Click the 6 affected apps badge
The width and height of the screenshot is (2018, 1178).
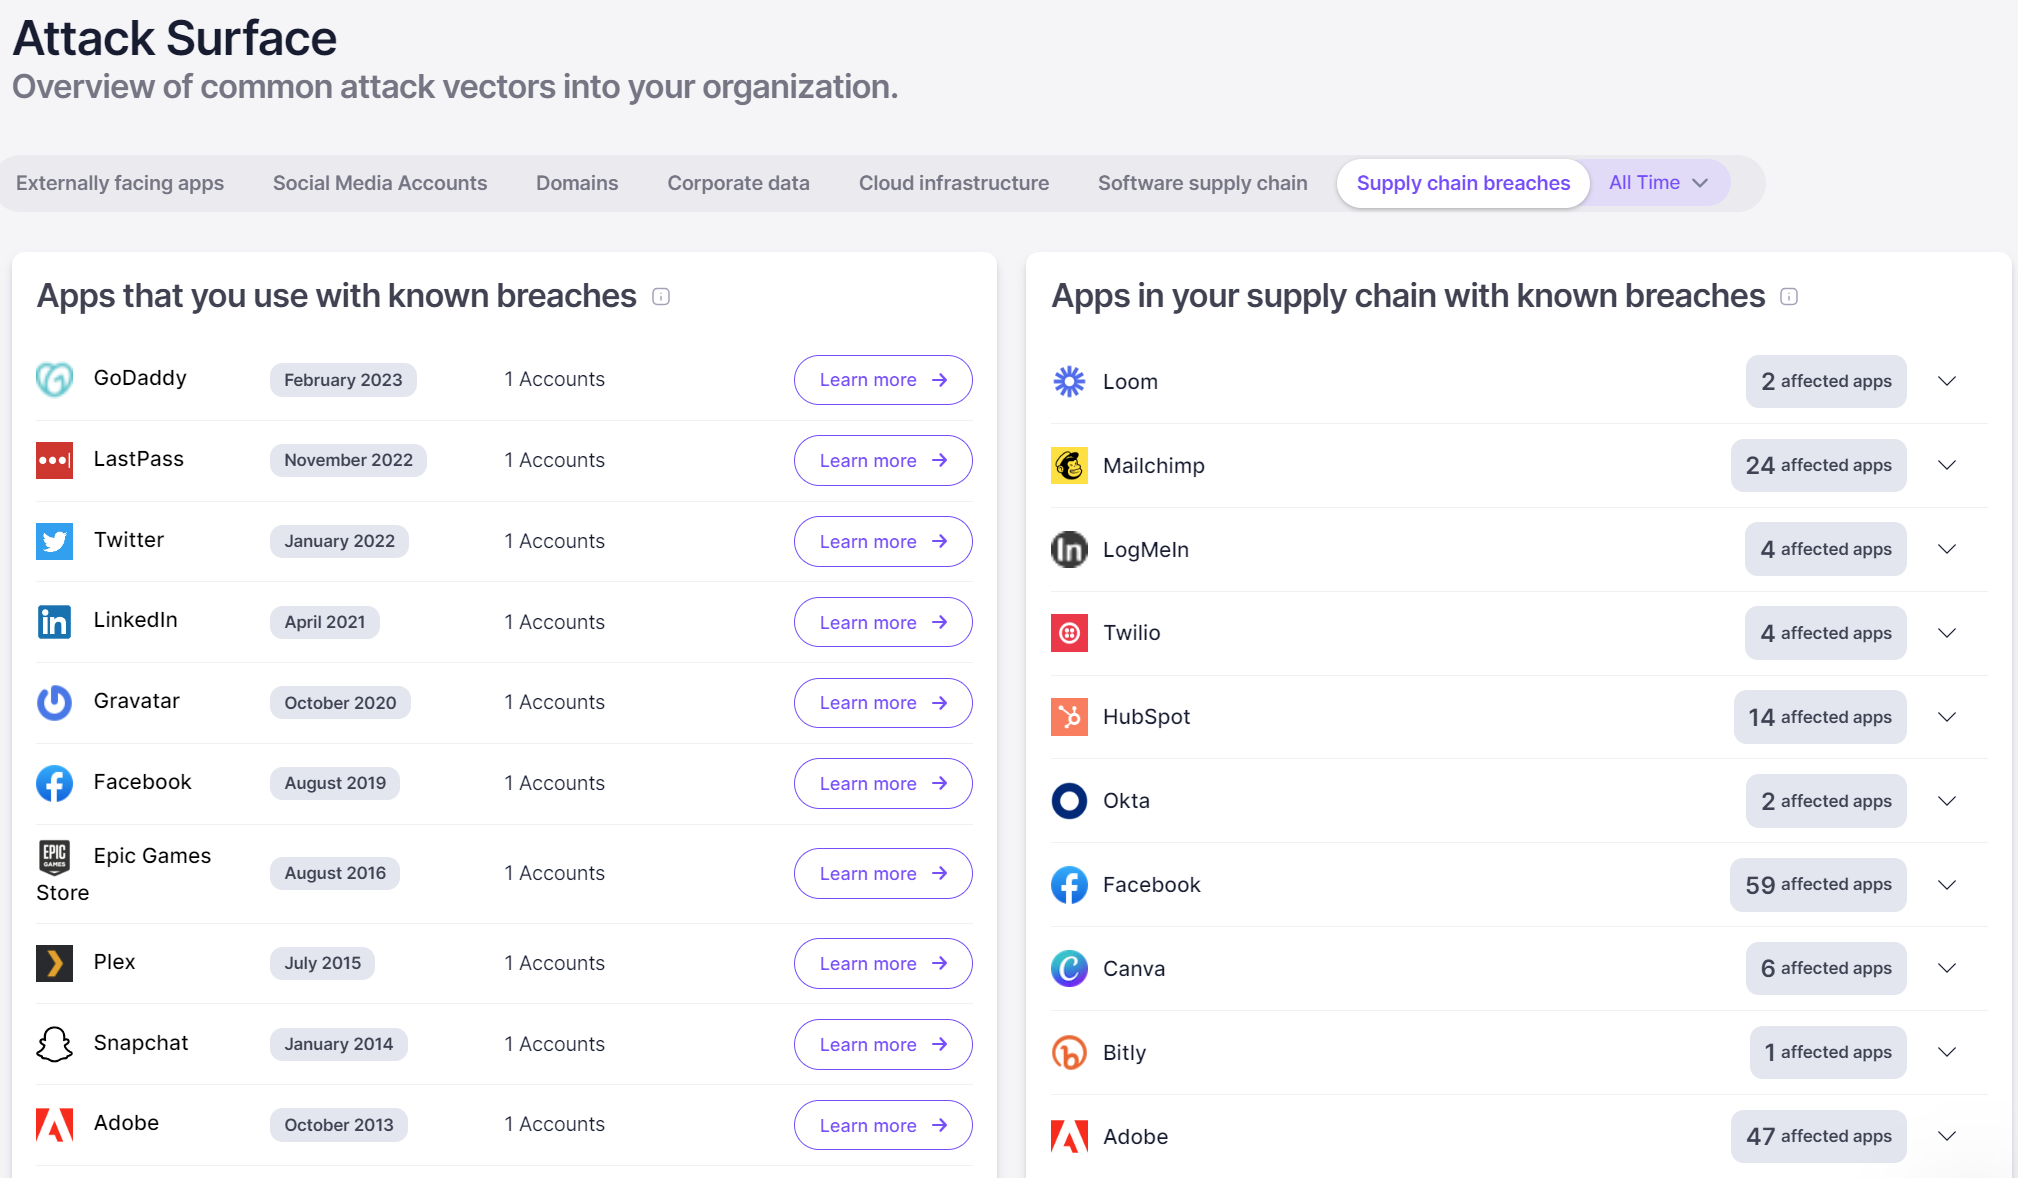pyautogui.click(x=1826, y=968)
